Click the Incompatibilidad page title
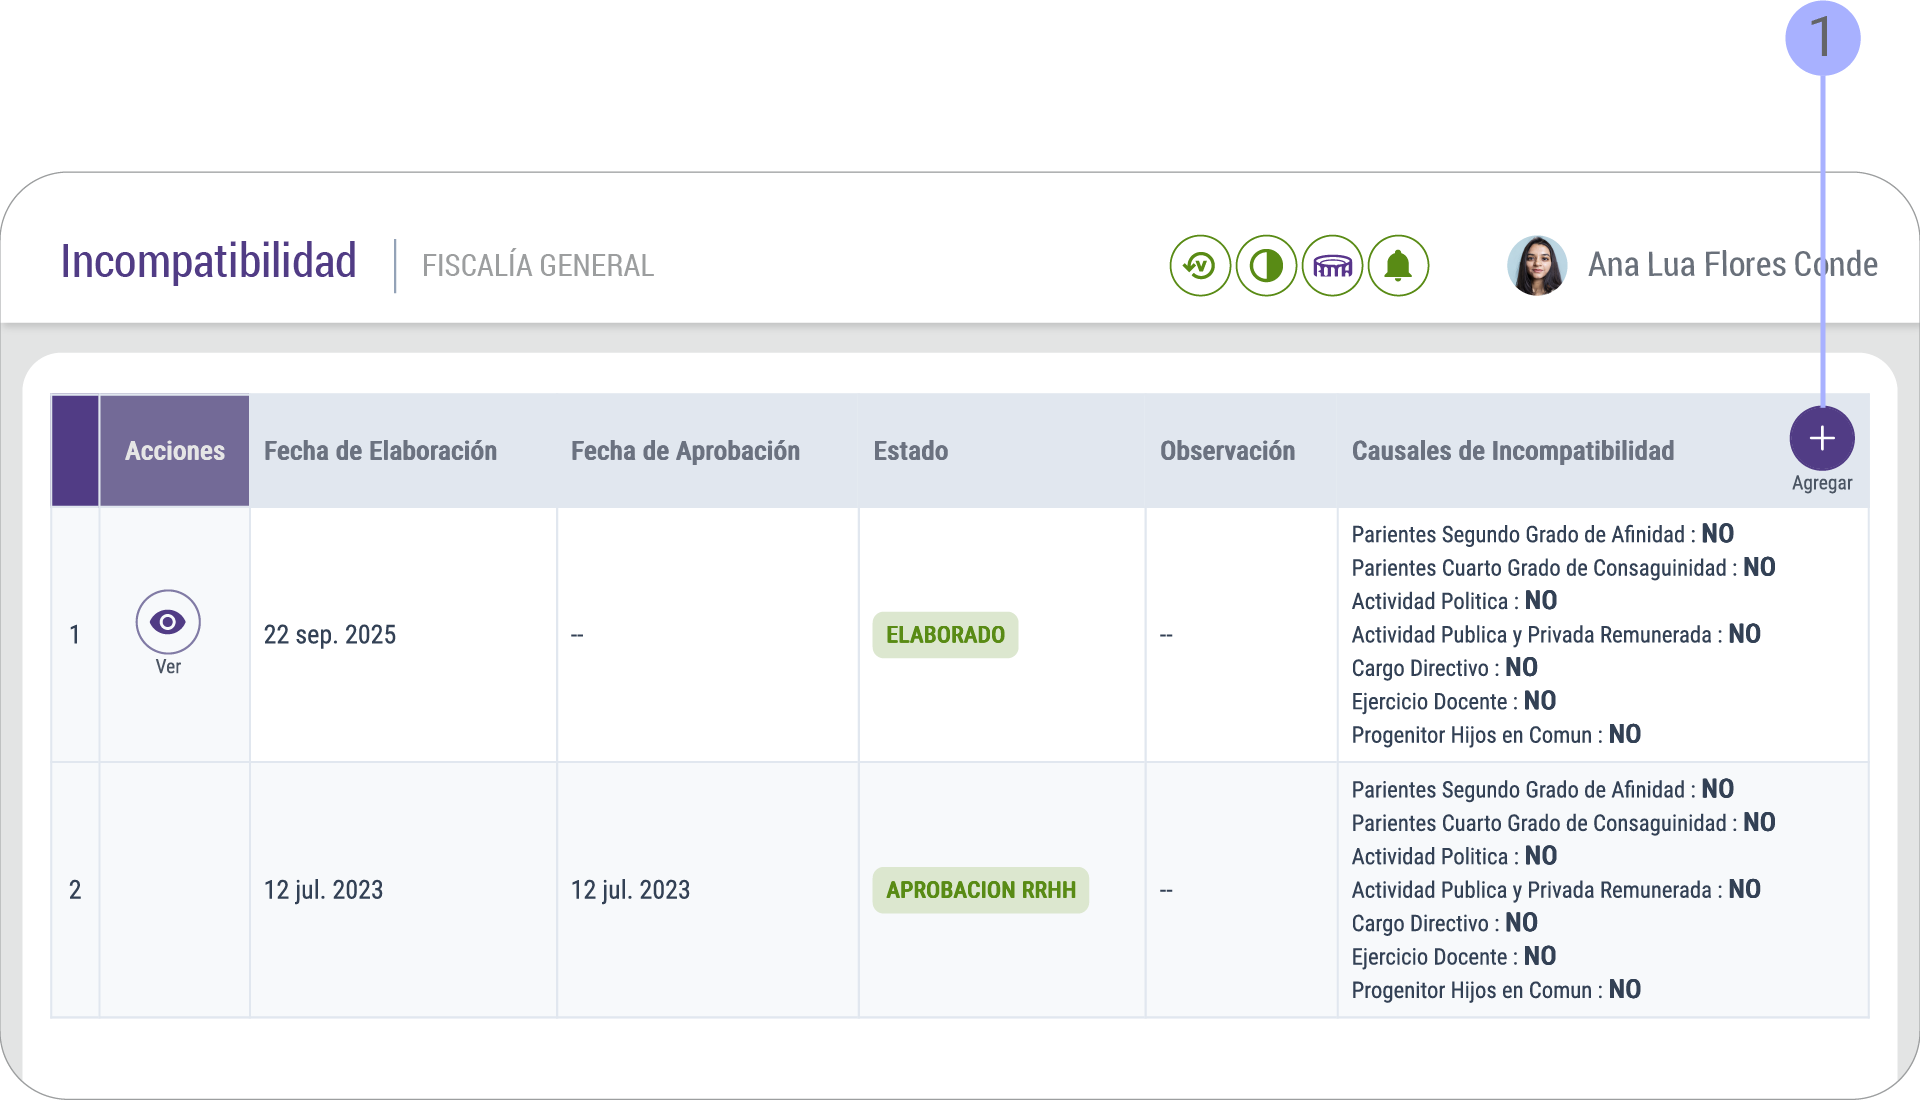 click(x=208, y=262)
